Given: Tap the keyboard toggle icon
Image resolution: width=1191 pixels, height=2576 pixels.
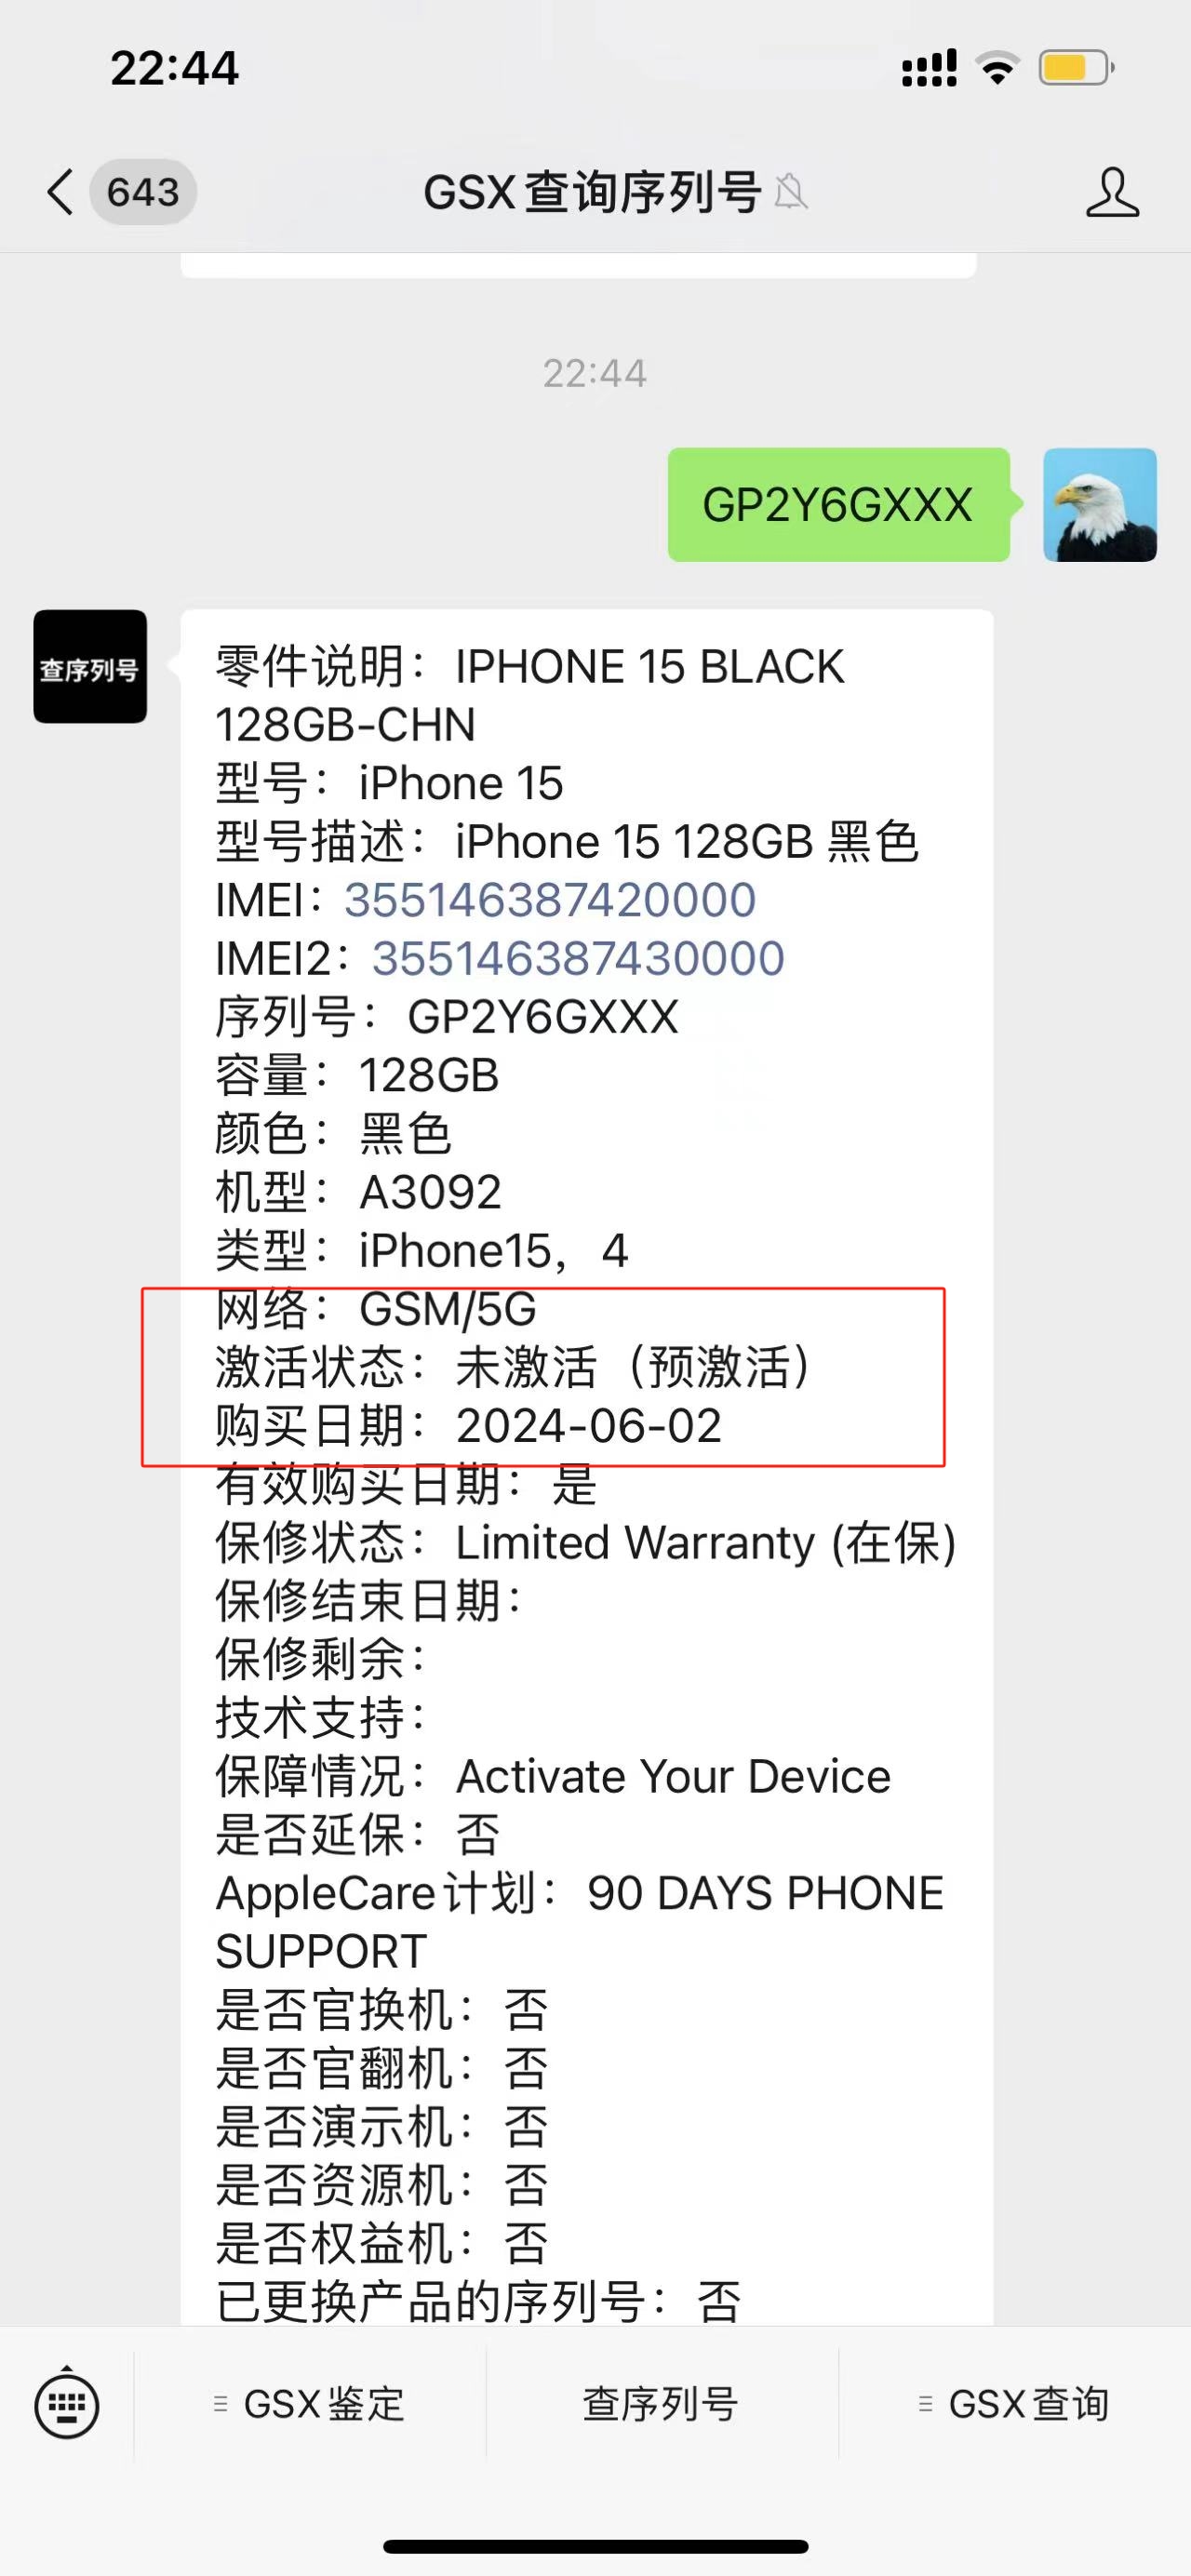Looking at the screenshot, I should [x=67, y=2404].
